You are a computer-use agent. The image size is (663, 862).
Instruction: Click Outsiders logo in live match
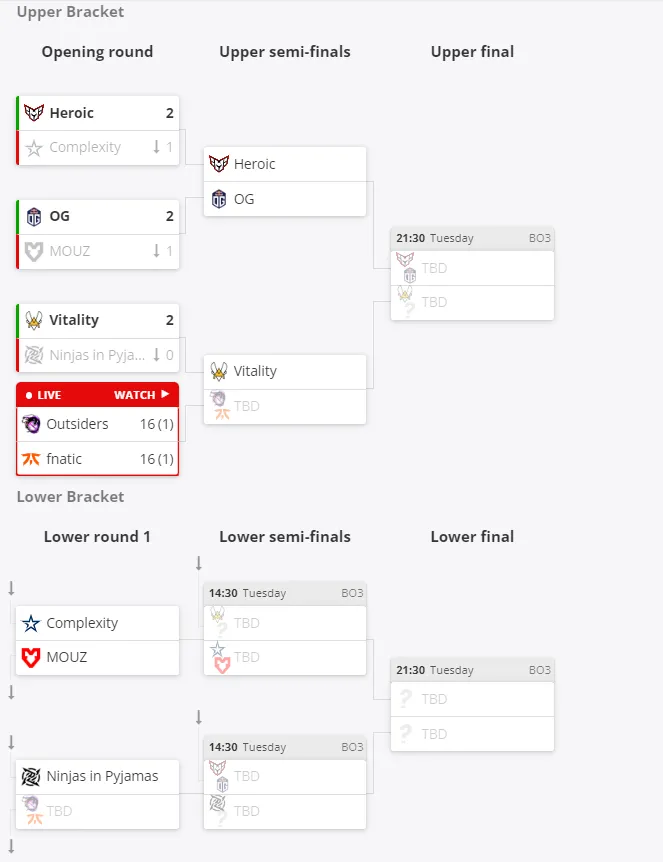point(31,424)
